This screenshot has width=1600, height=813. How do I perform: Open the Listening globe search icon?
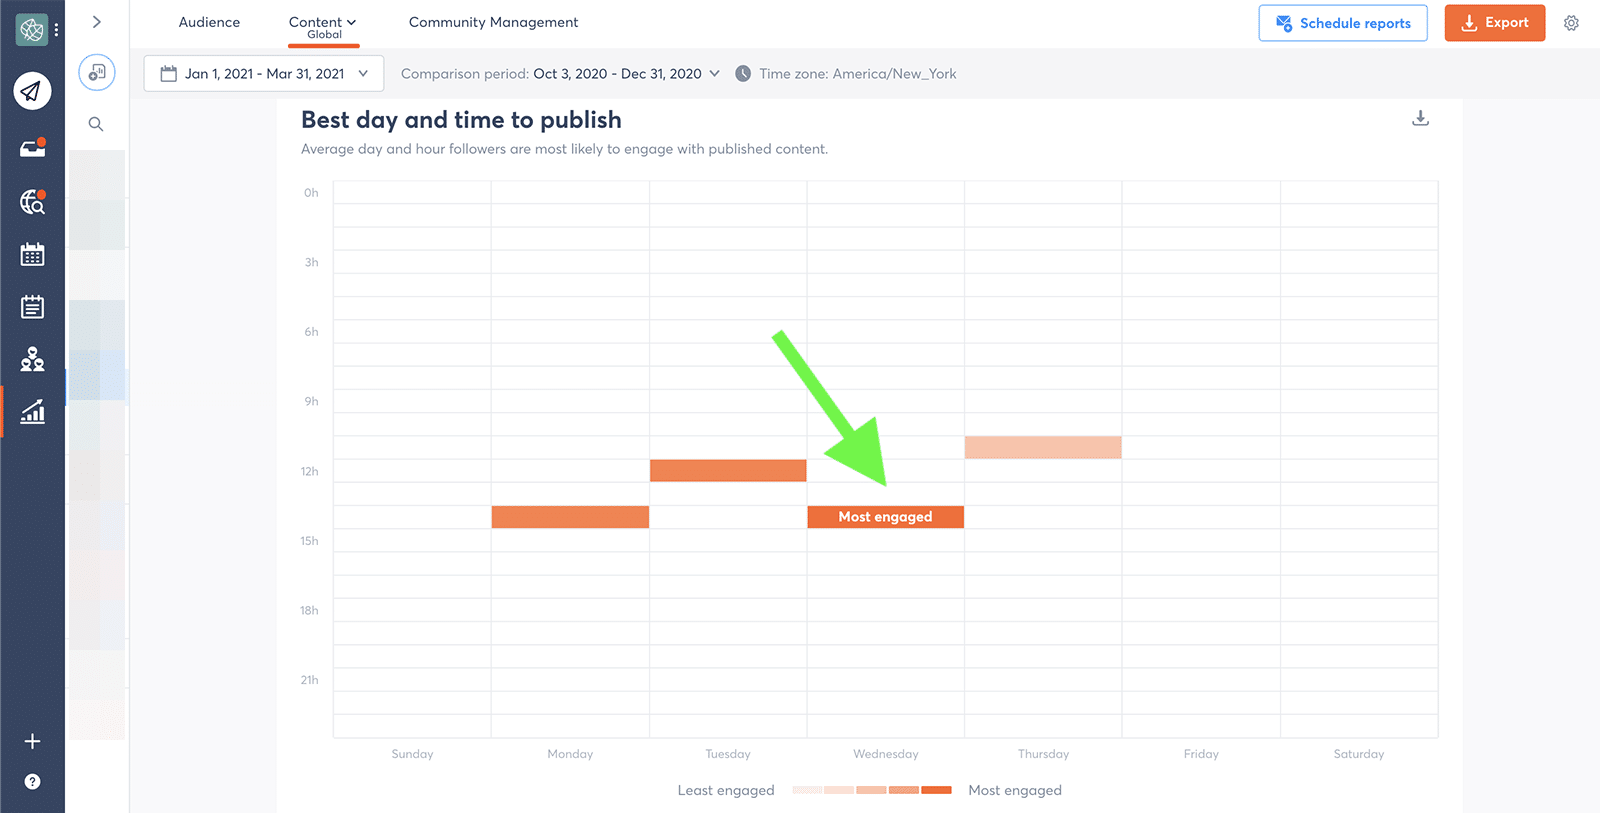pos(32,201)
